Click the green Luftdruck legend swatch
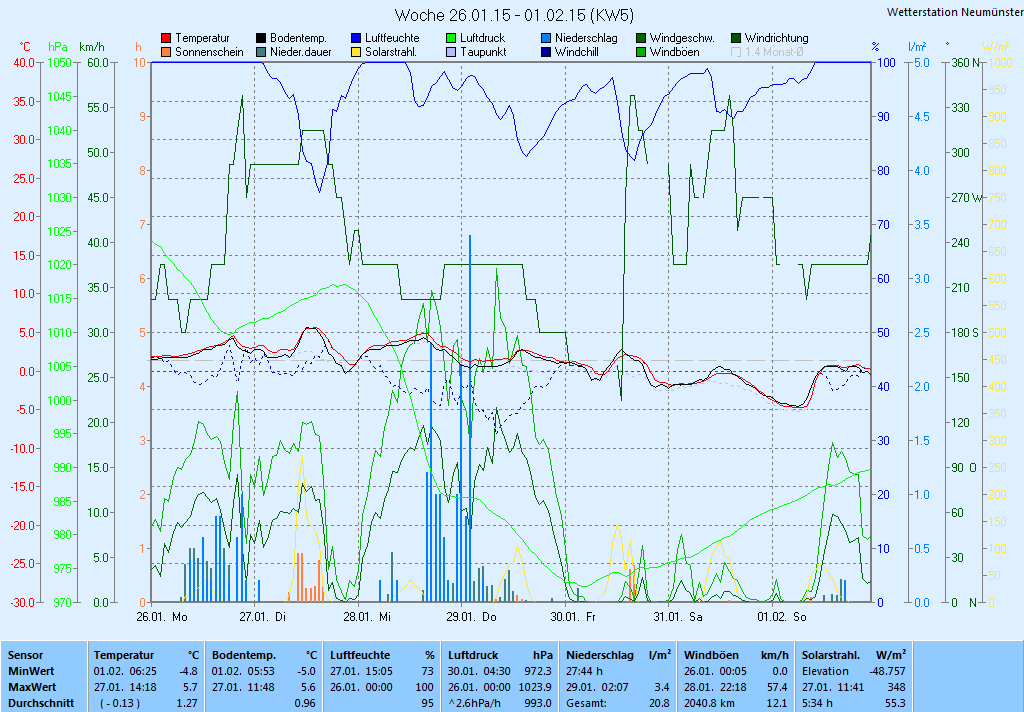This screenshot has width=1024, height=712. tap(451, 39)
